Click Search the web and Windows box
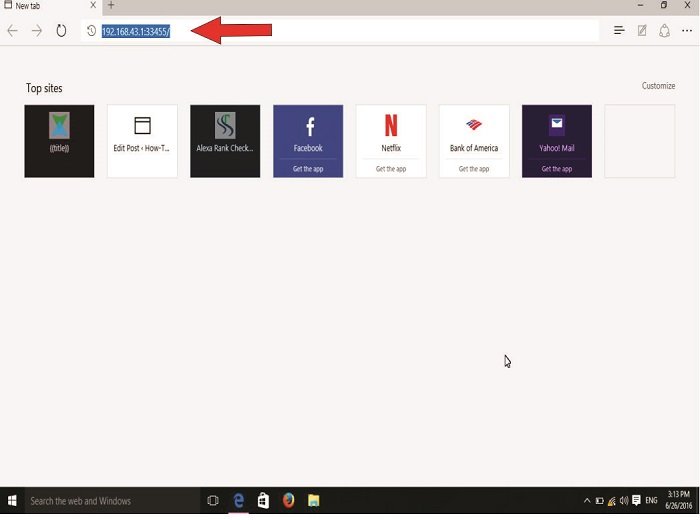This screenshot has height=520, width=700. tap(112, 501)
